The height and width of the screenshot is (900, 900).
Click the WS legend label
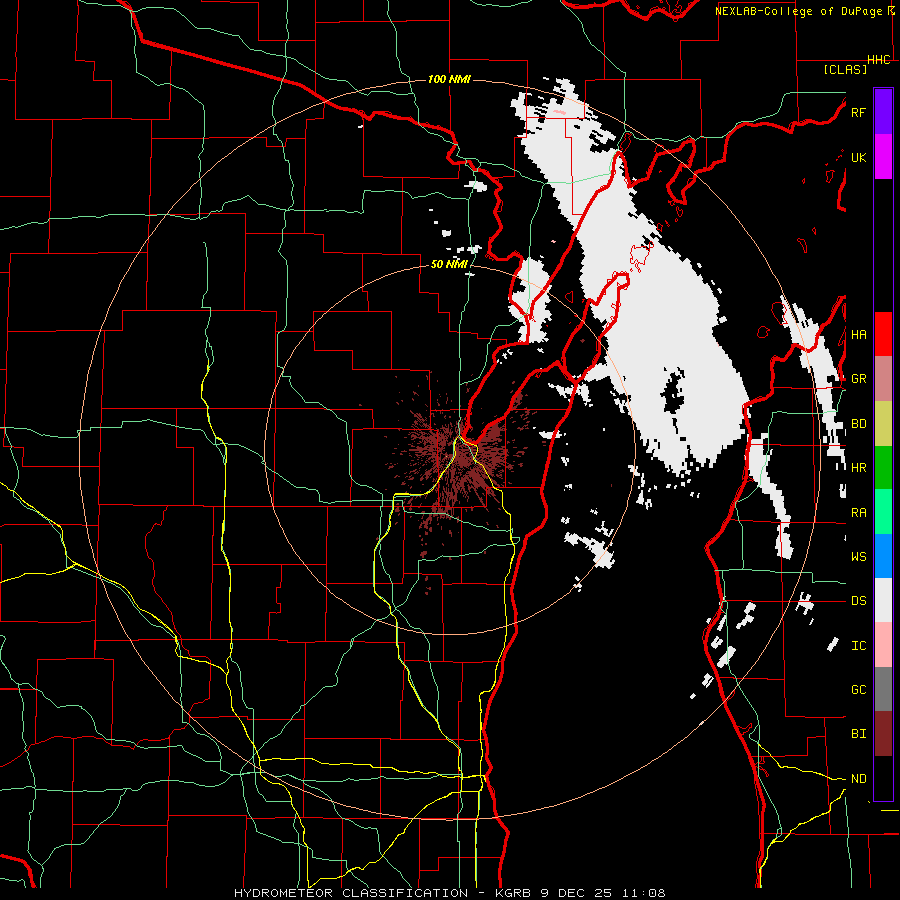pos(858,556)
